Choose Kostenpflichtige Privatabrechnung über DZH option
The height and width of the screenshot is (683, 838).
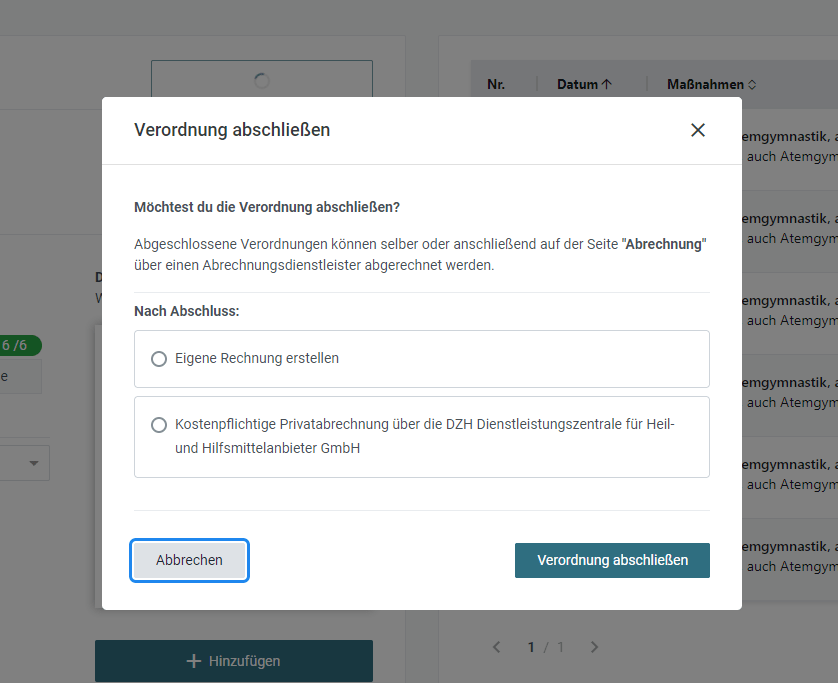coord(159,425)
